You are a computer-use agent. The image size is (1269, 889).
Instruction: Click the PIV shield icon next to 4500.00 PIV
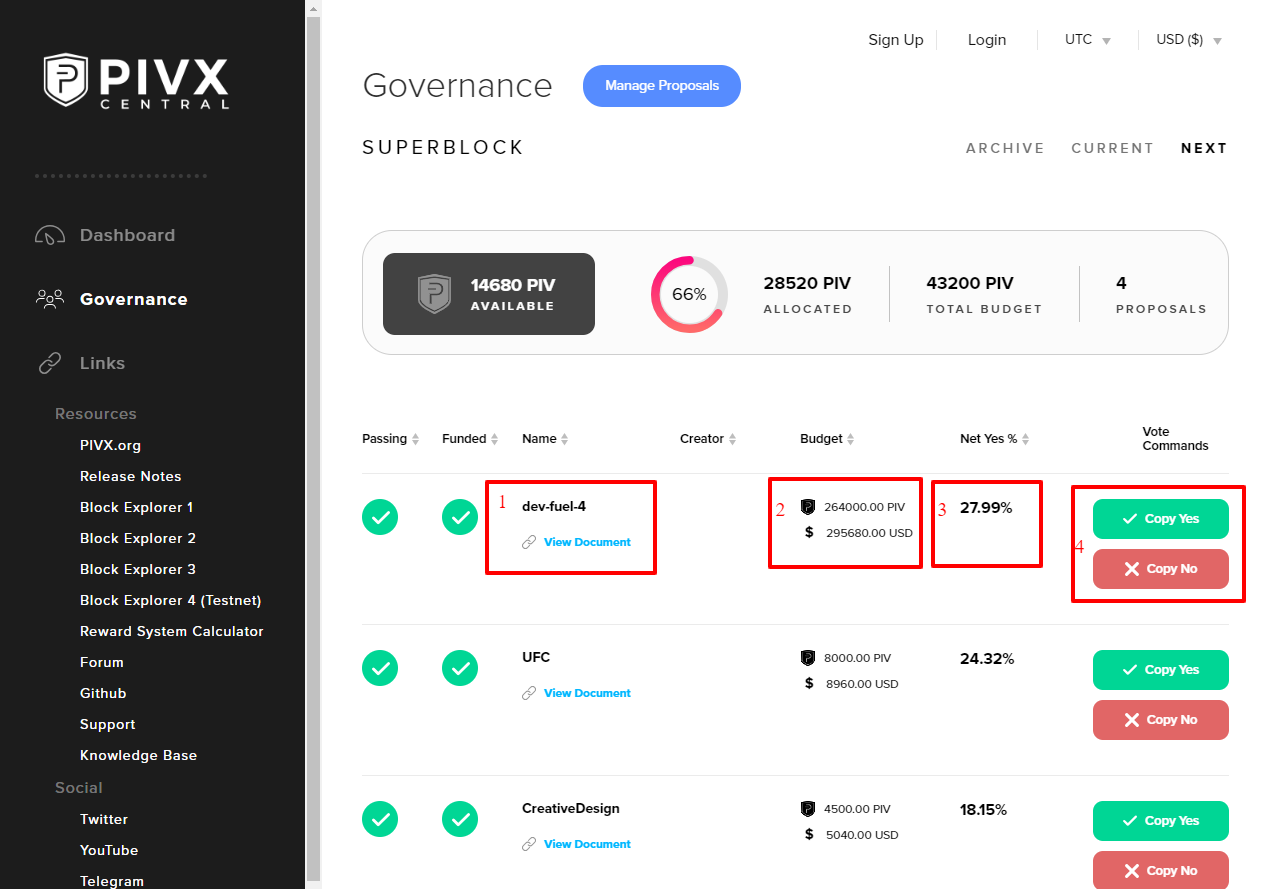(808, 809)
